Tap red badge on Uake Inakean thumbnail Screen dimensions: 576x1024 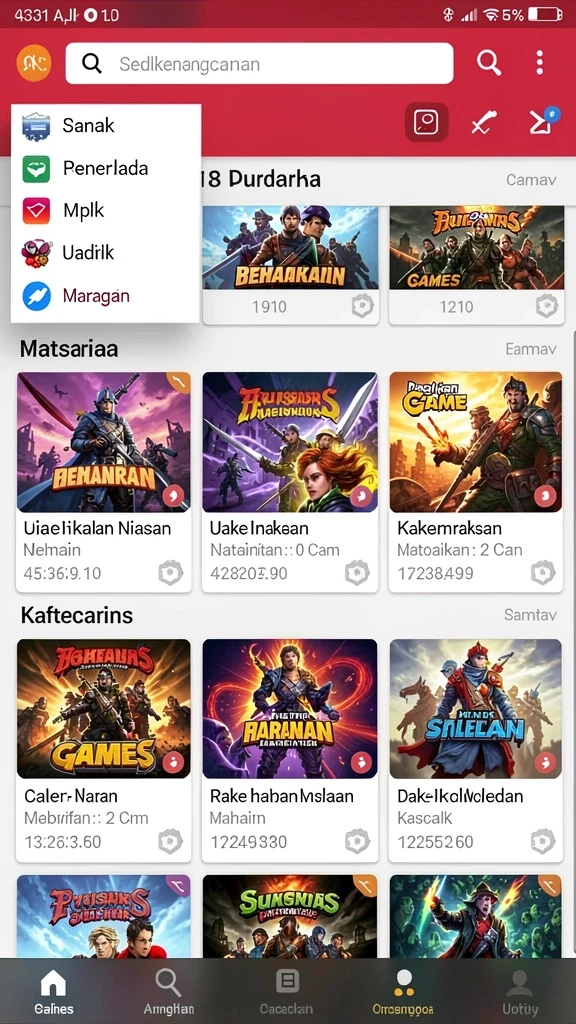tap(361, 496)
